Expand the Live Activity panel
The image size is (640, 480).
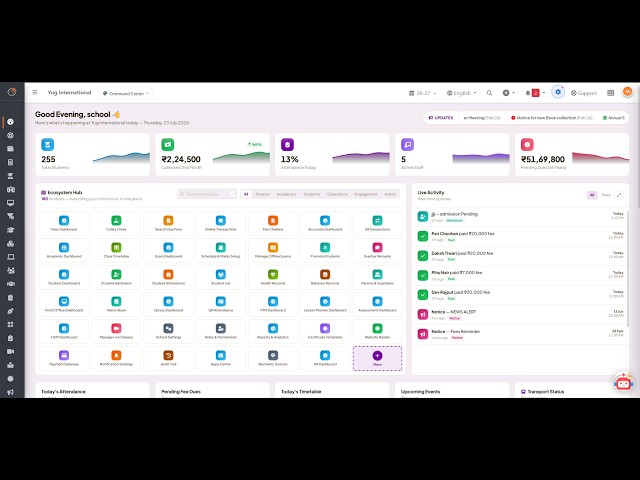[619, 195]
